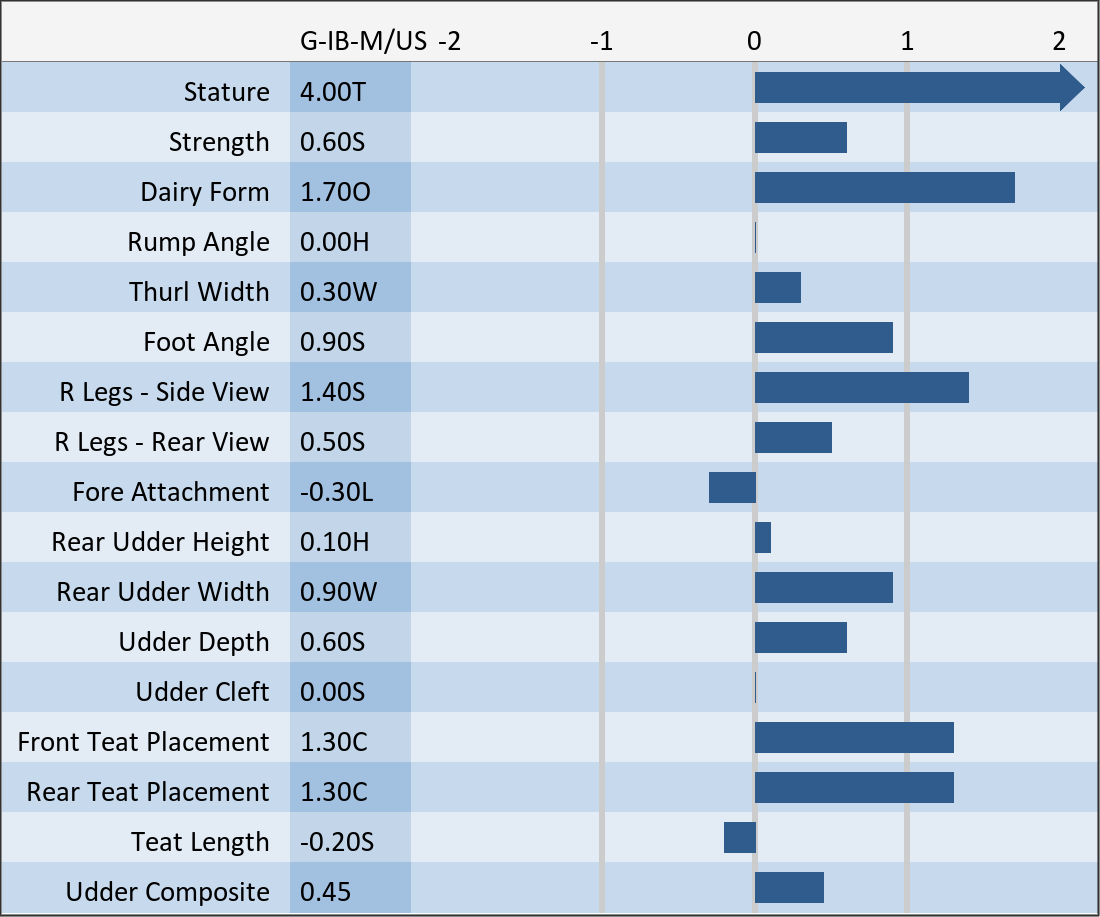The height and width of the screenshot is (917, 1100).
Task: Click the Strength trait label
Action: coord(219,142)
